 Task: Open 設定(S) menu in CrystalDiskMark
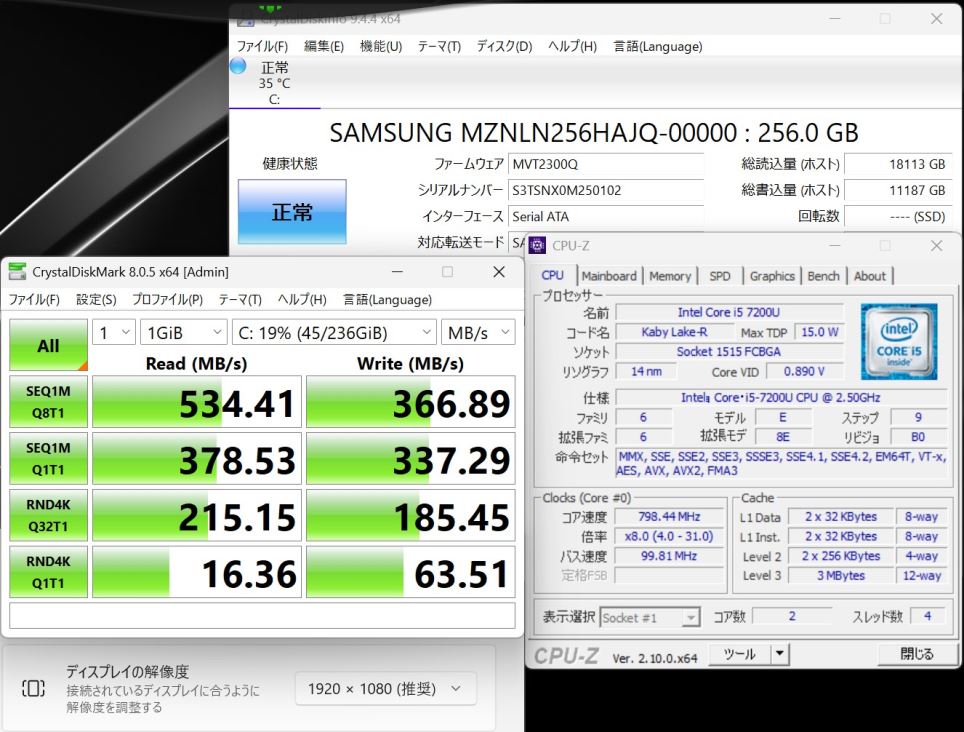(x=96, y=299)
